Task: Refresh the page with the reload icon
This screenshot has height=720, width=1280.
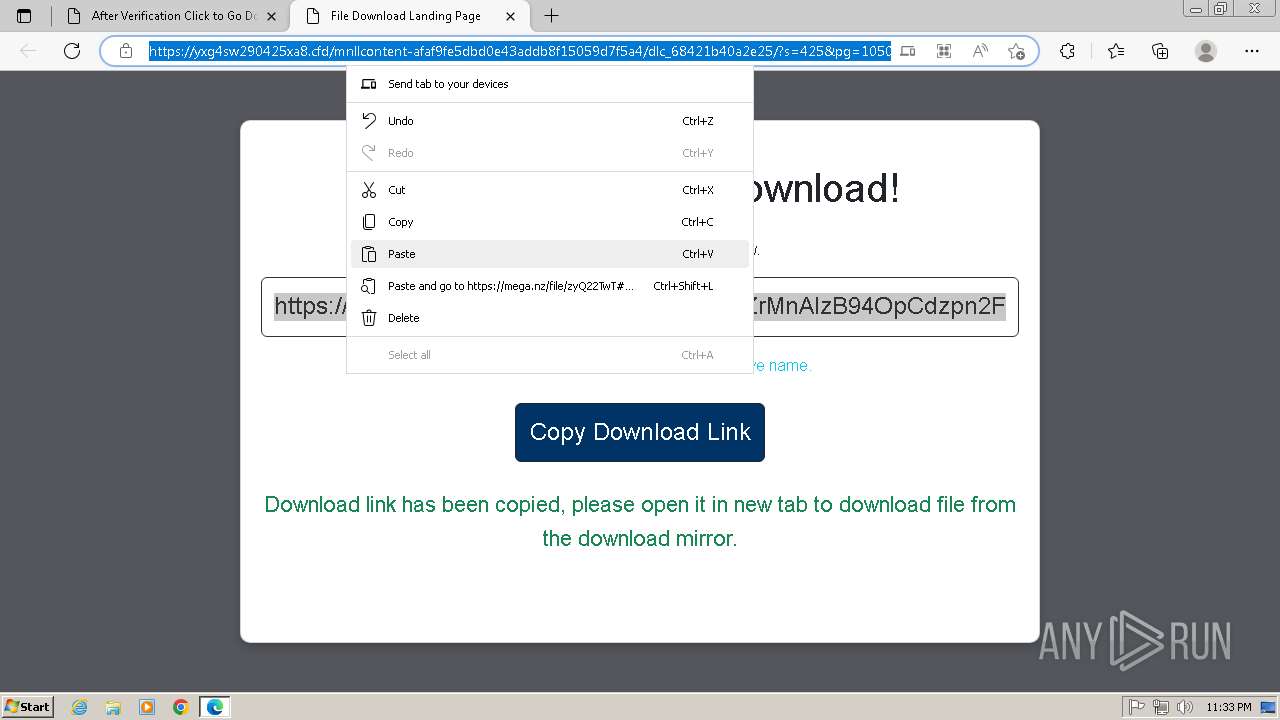Action: [72, 51]
